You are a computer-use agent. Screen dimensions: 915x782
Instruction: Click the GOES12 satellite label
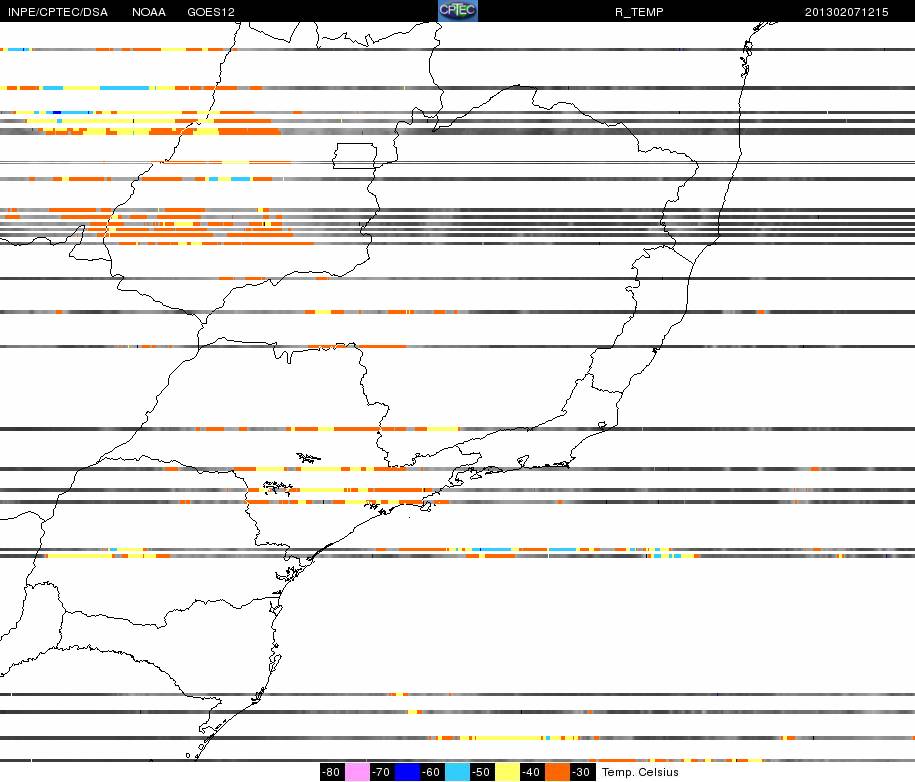211,12
